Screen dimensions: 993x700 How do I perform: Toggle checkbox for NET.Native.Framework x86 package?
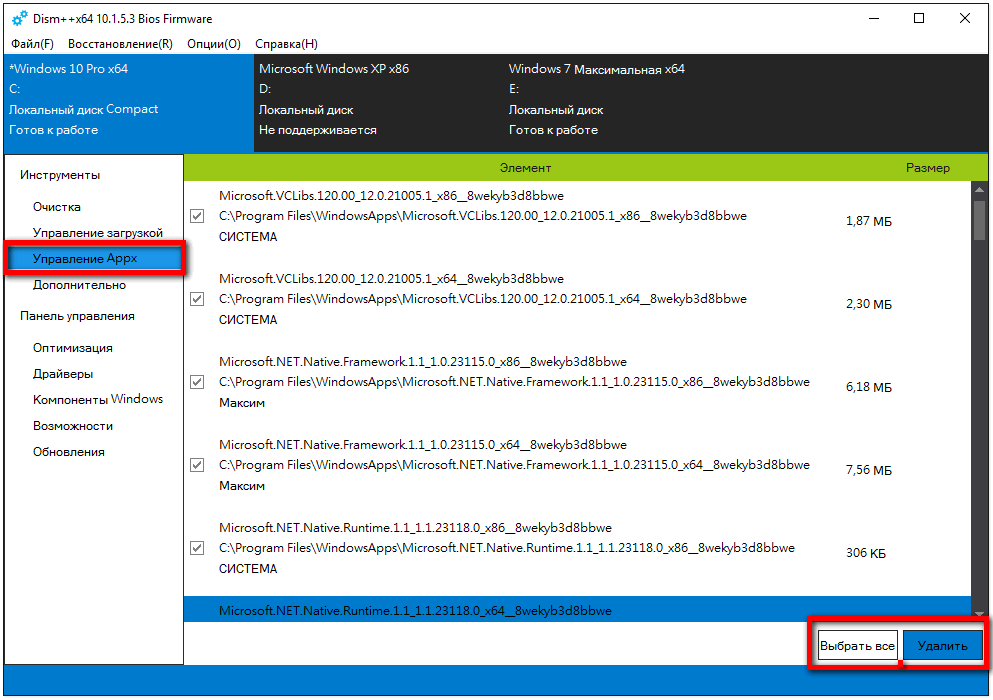tap(197, 382)
